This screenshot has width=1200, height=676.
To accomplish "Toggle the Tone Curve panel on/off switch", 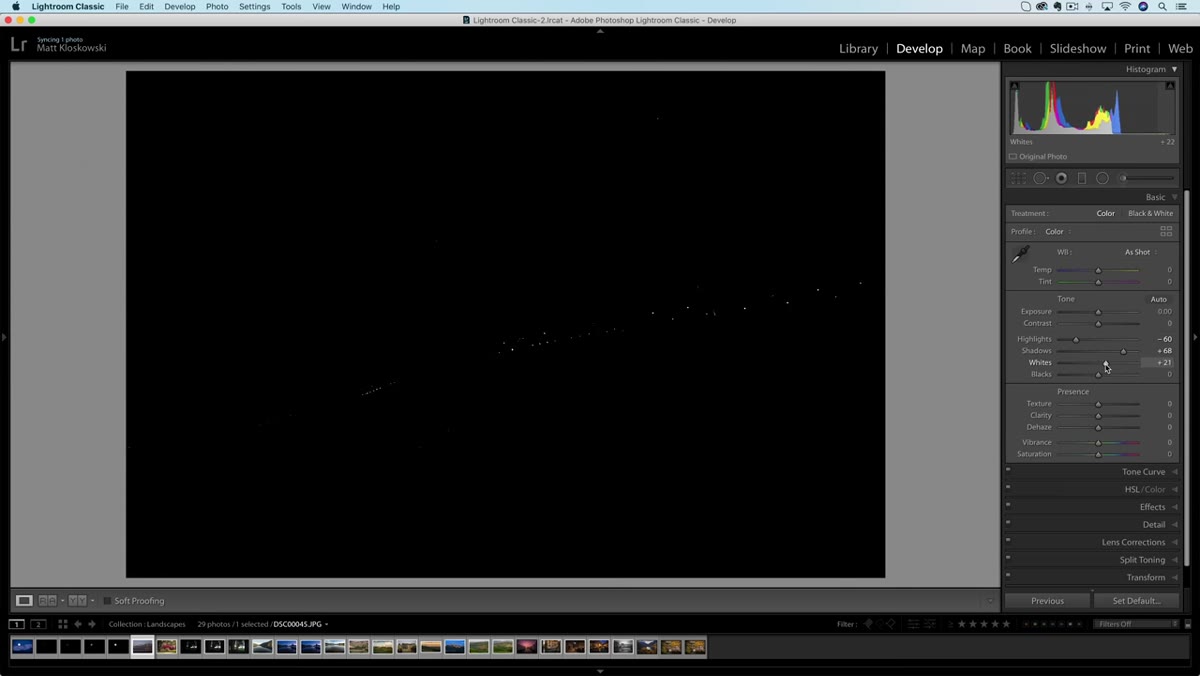I will (1008, 469).
